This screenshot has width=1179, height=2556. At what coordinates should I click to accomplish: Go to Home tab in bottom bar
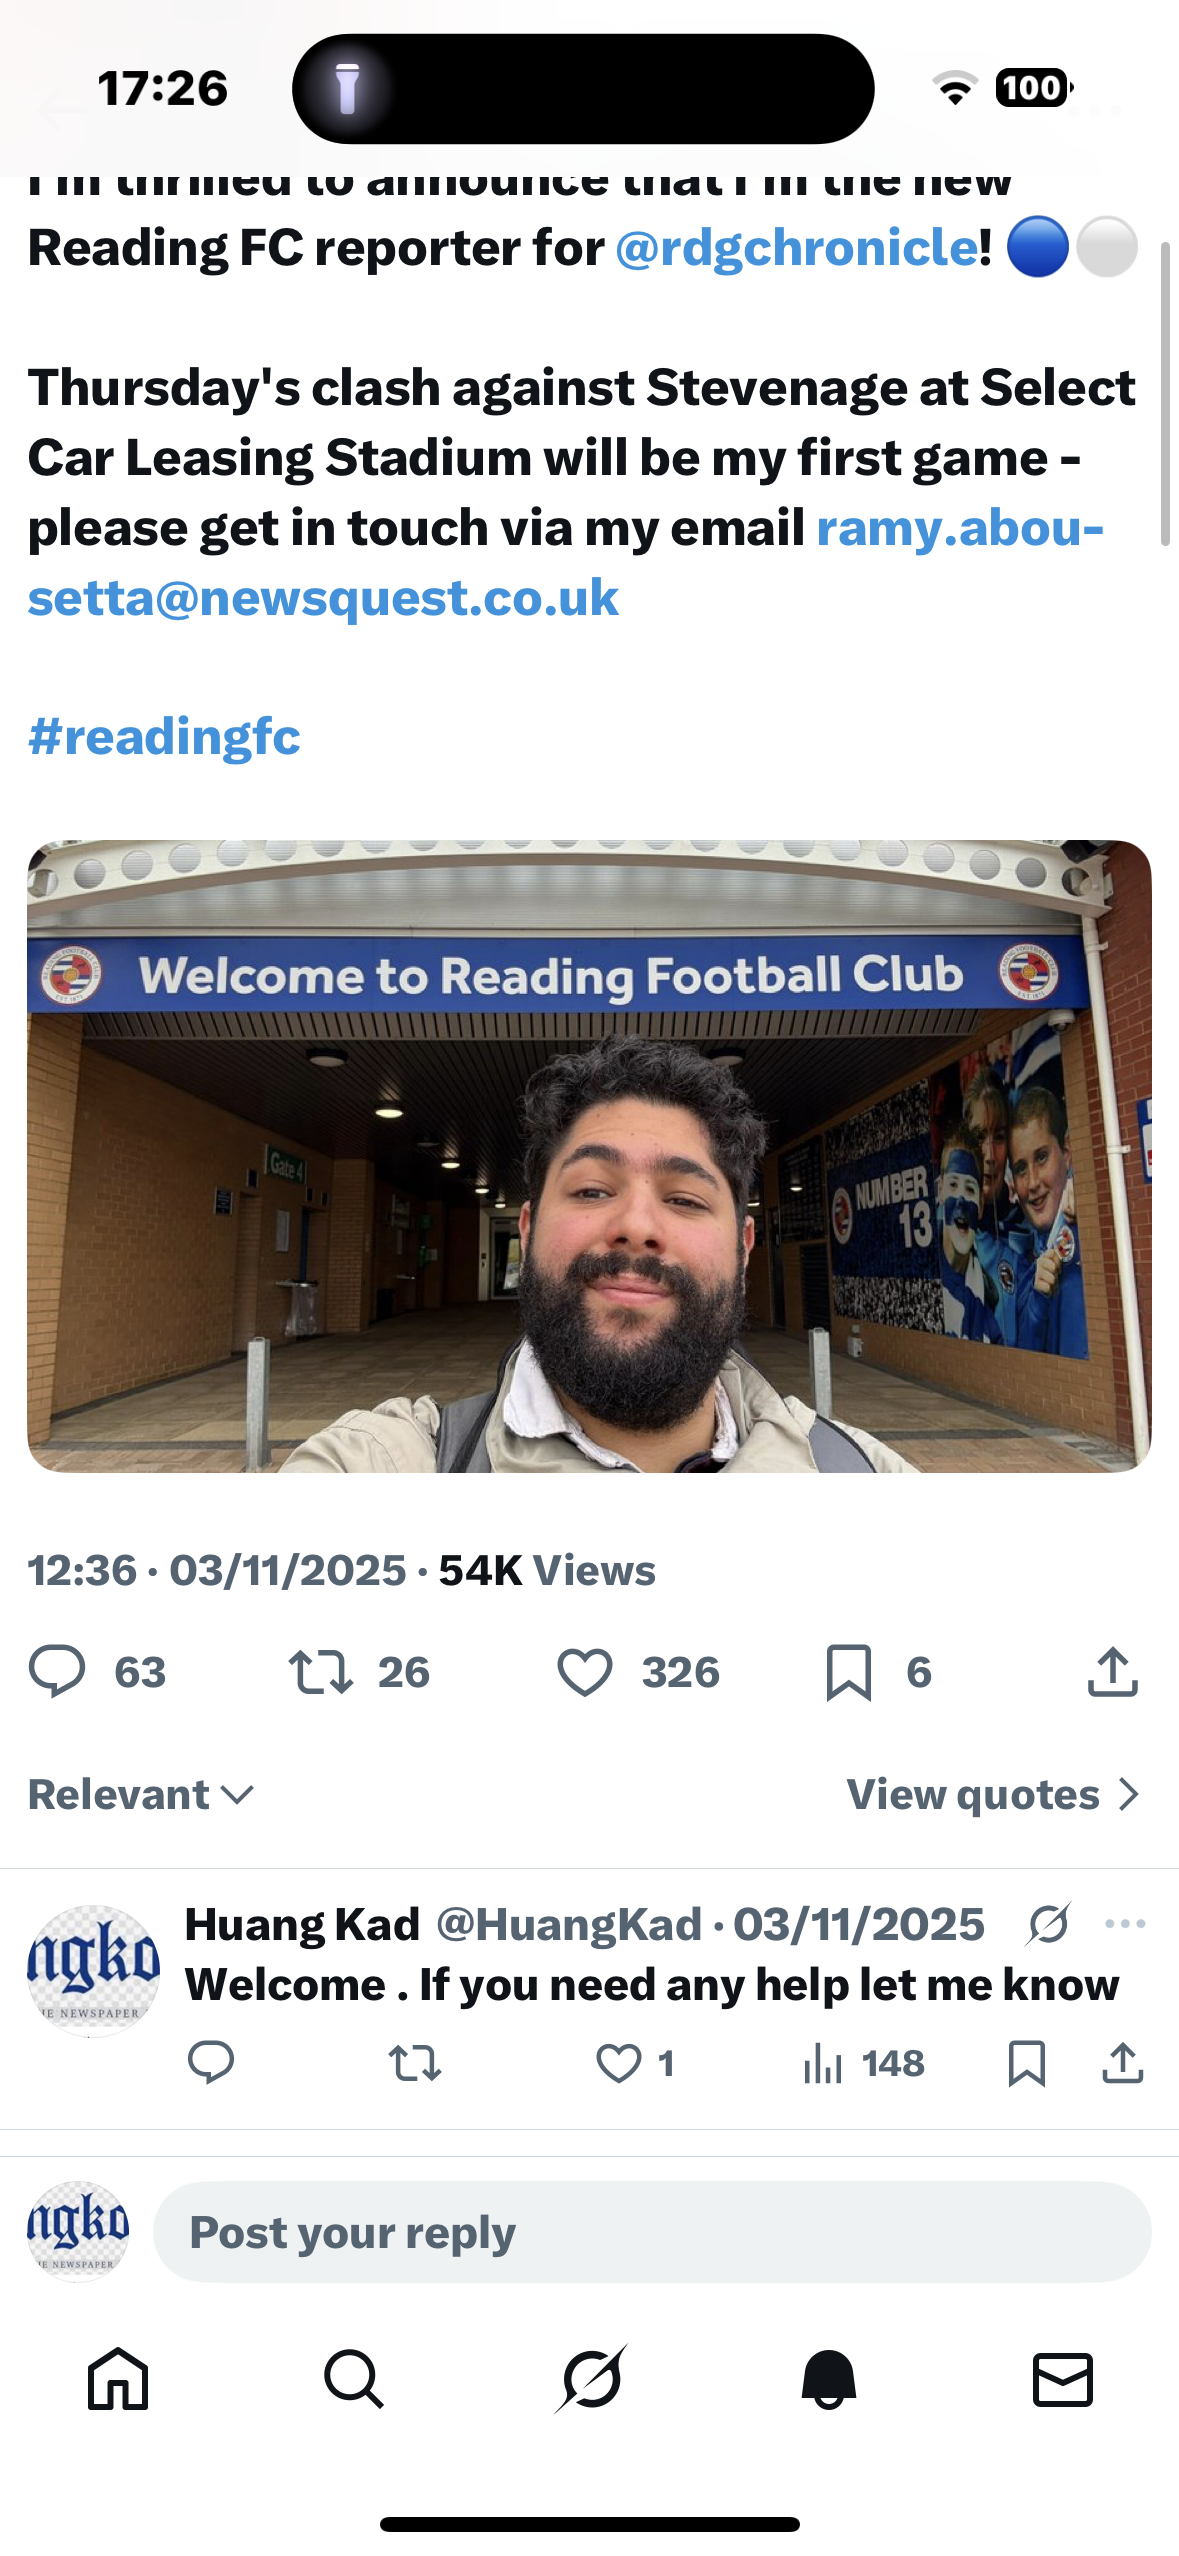click(x=118, y=2378)
